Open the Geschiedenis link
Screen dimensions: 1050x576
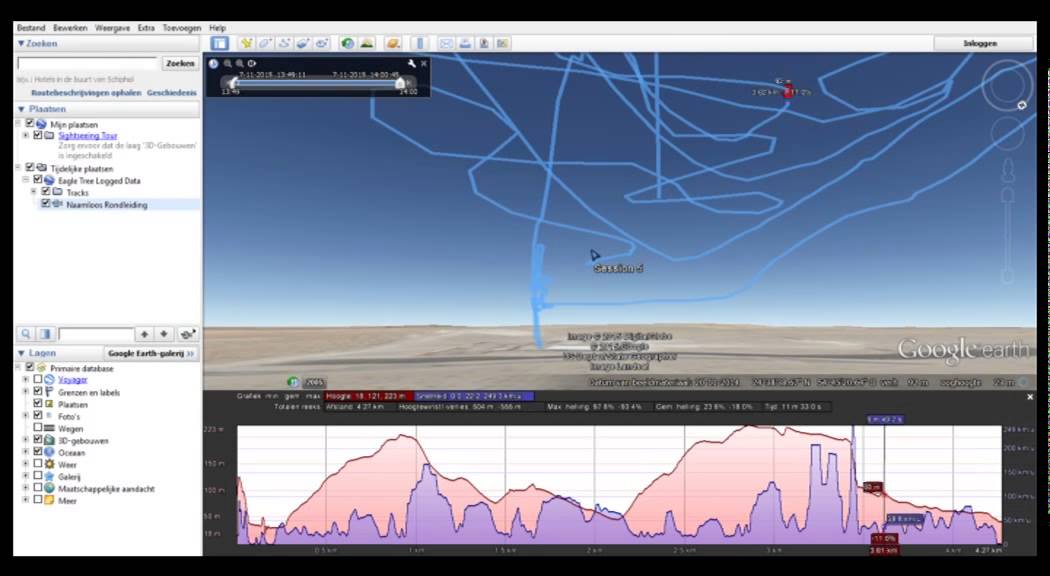coord(172,93)
